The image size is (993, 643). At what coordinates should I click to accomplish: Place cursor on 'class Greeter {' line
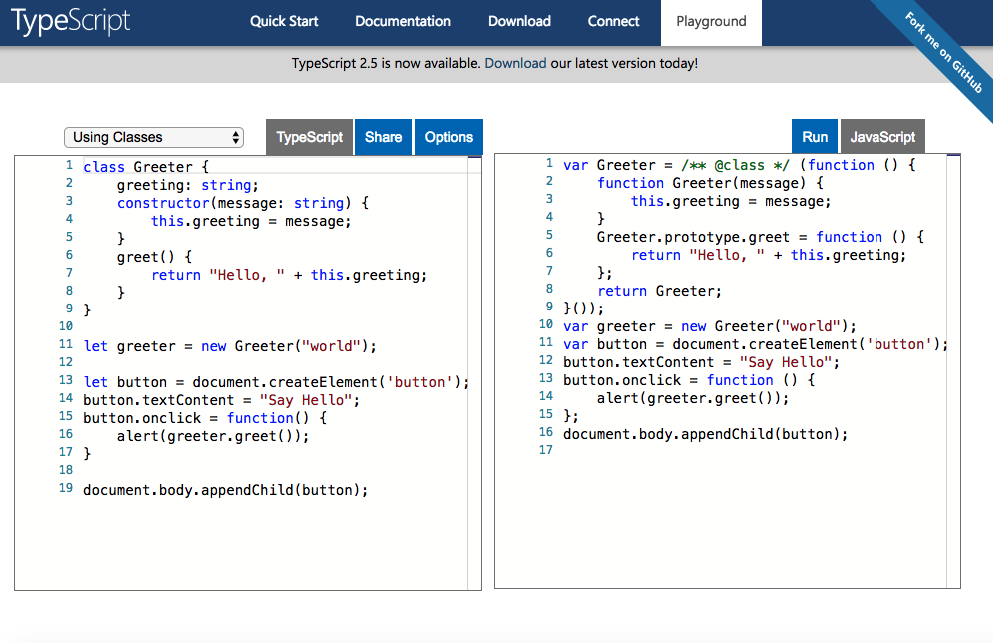(x=146, y=167)
